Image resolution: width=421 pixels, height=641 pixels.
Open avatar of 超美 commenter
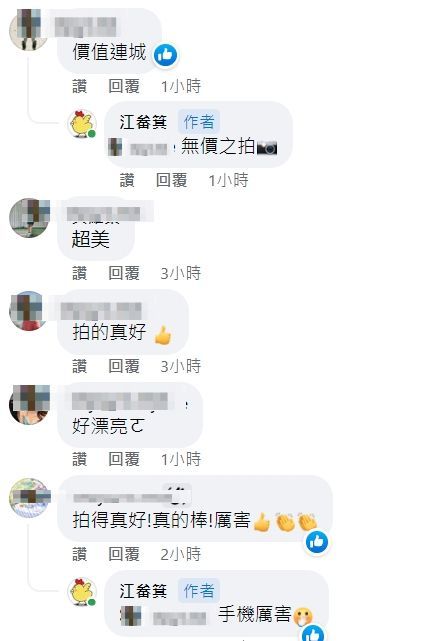pyautogui.click(x=29, y=217)
